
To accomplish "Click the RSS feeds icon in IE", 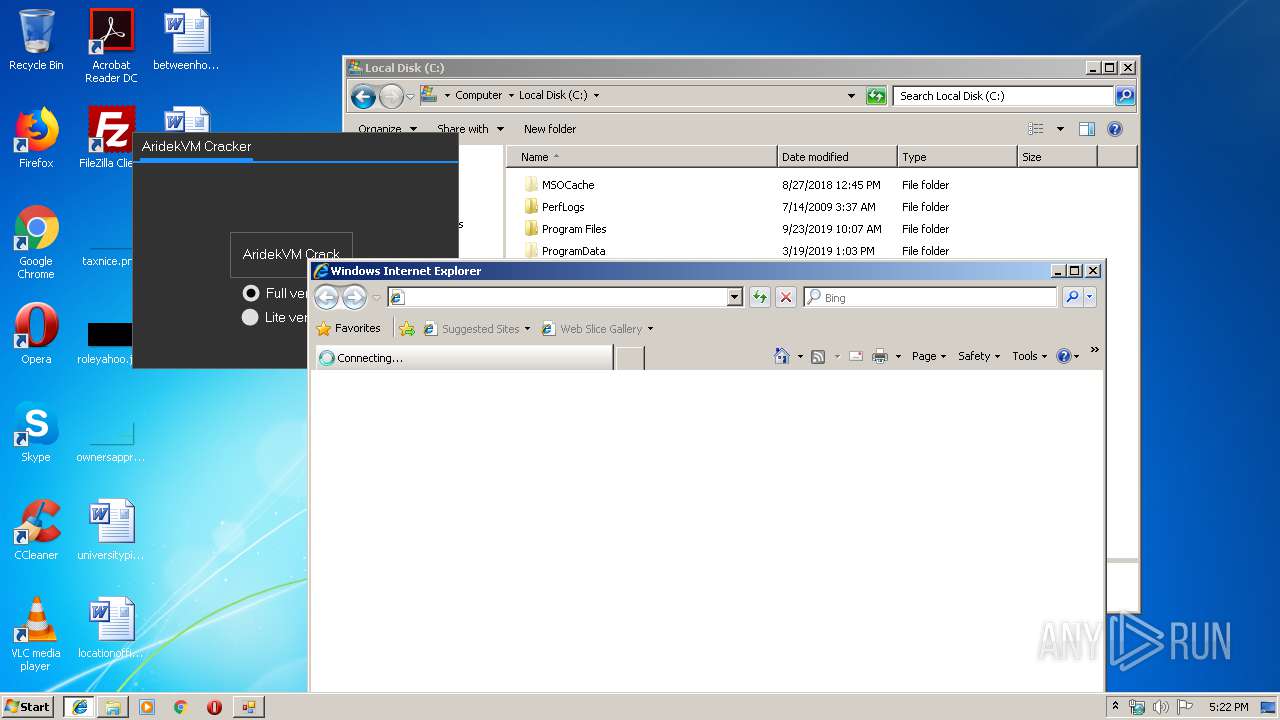I will [818, 356].
